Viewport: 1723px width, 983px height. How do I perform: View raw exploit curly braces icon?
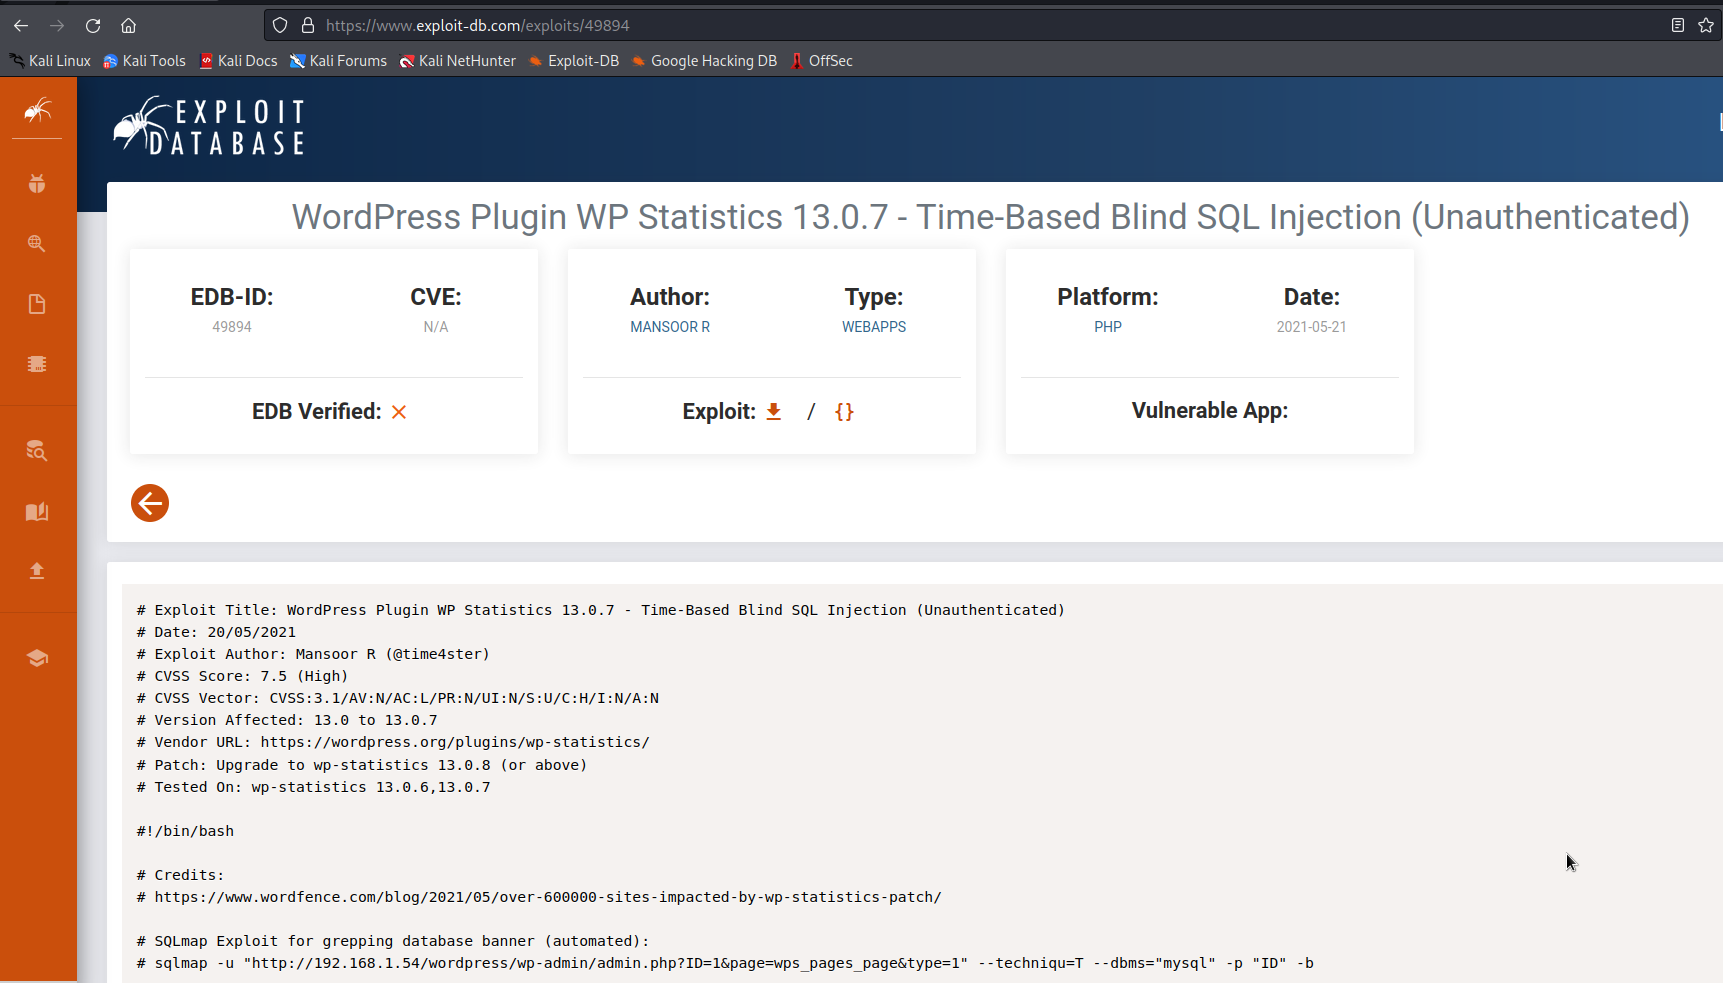[x=844, y=411]
